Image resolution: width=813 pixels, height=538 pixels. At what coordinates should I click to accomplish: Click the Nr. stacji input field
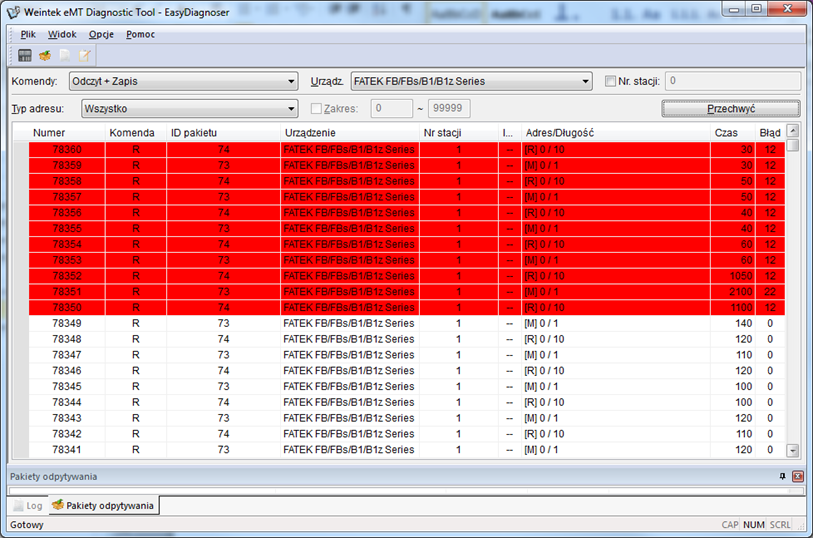(733, 81)
